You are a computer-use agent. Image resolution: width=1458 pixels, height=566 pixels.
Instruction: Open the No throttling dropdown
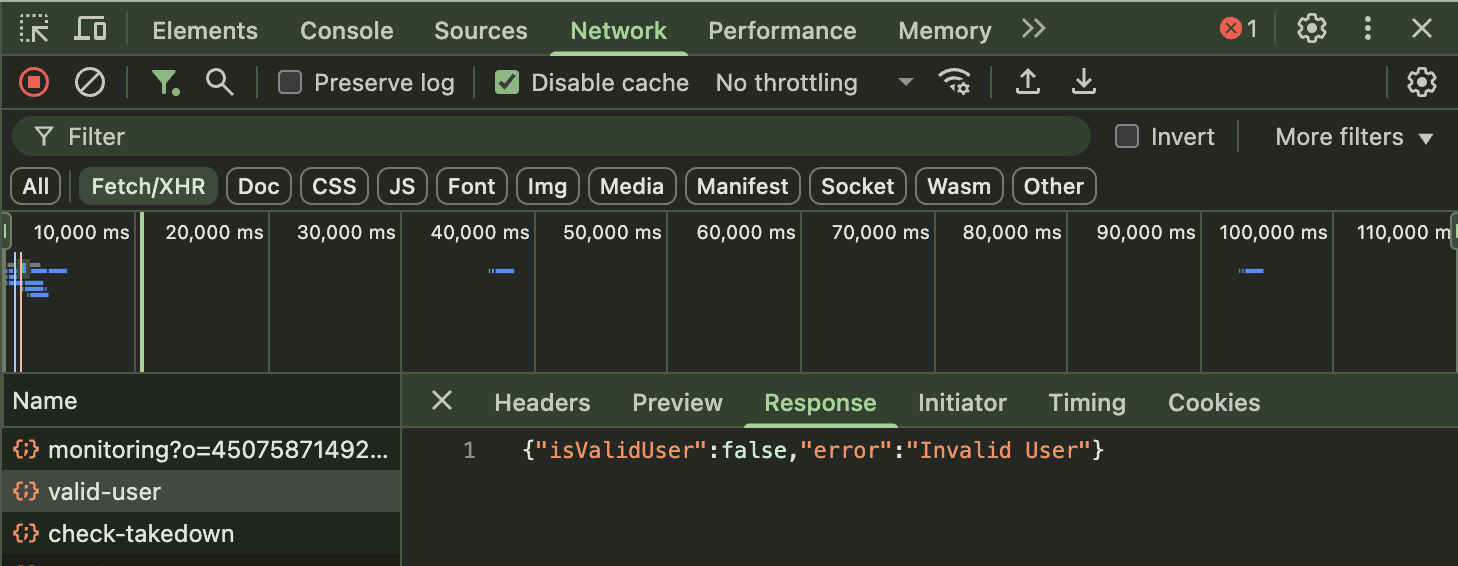coord(814,82)
